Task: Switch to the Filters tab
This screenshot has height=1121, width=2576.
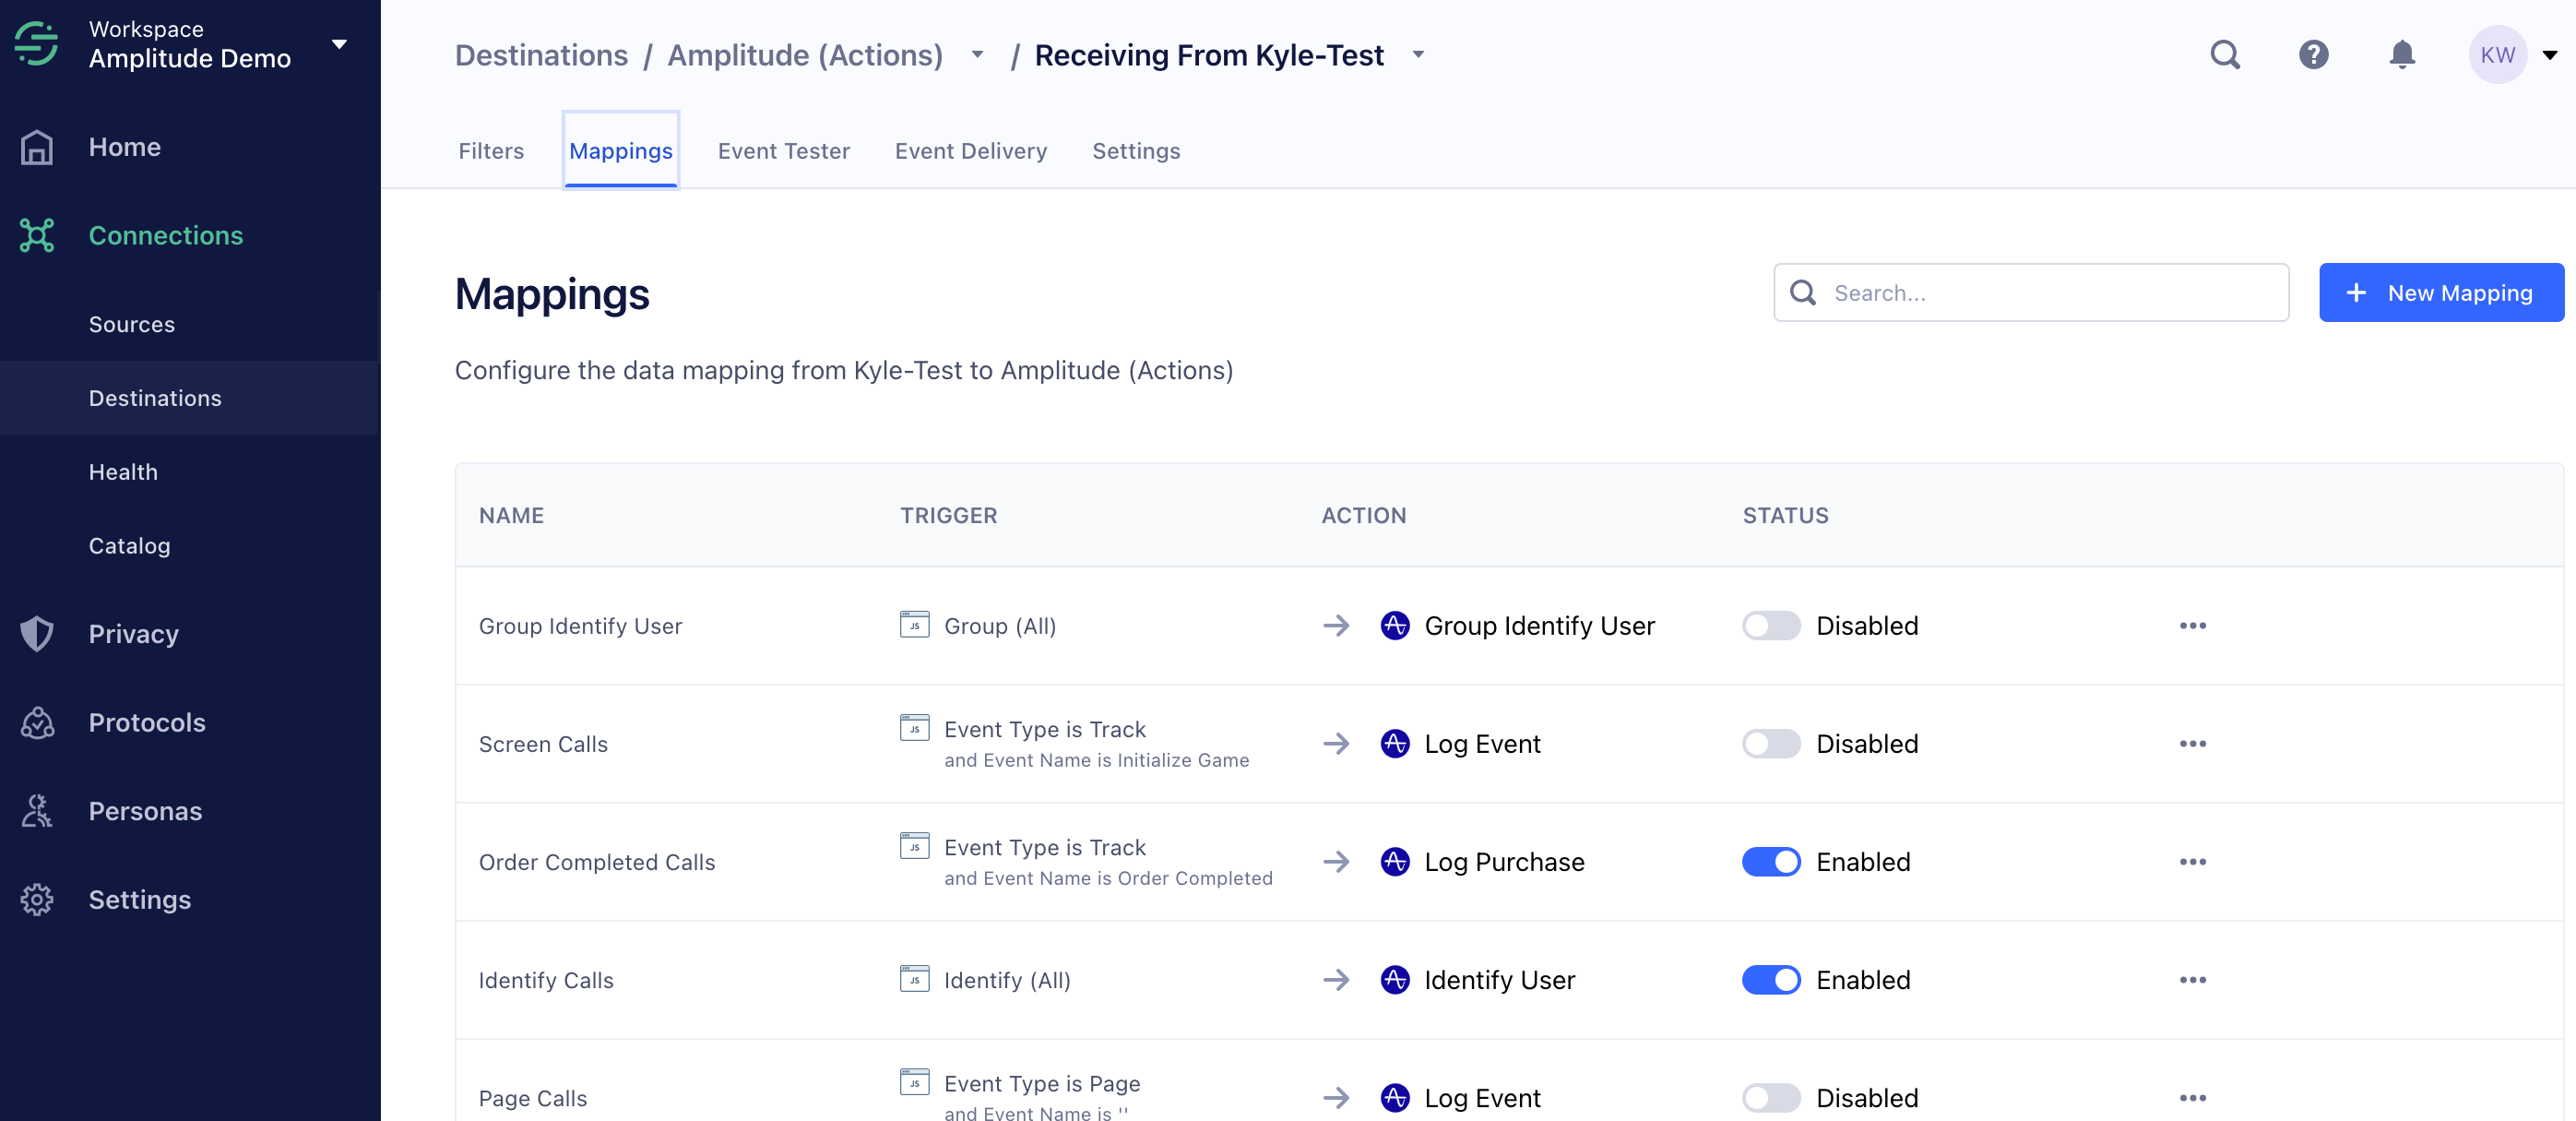Action: [491, 150]
